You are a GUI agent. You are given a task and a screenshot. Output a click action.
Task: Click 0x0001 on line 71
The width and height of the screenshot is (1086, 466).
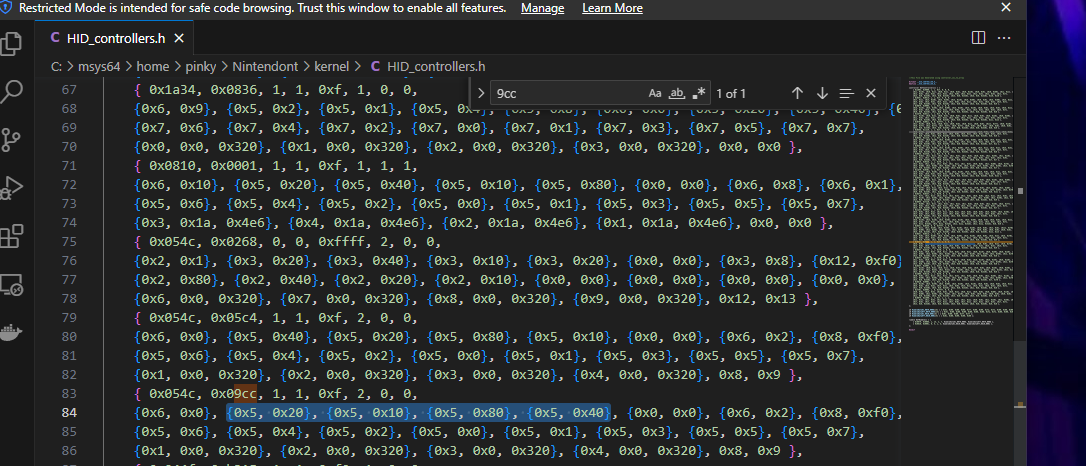(233, 165)
